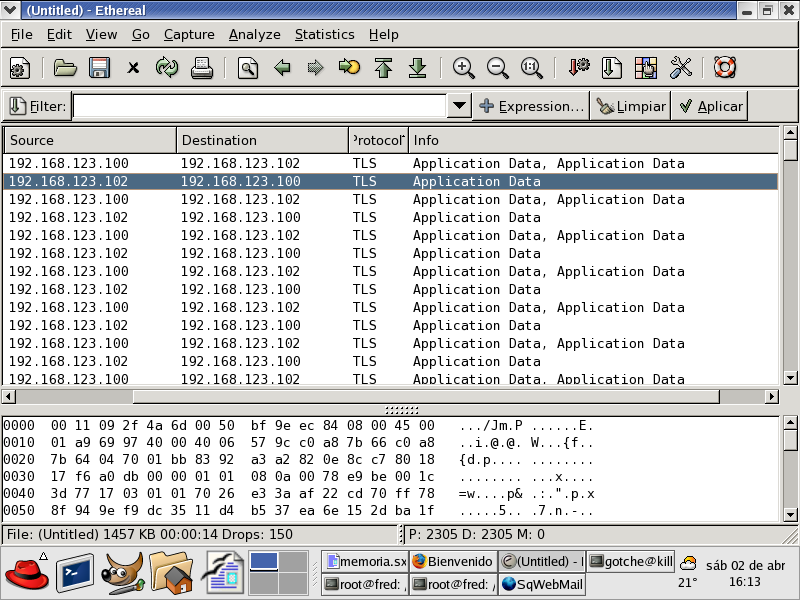Open the window menu at the title bar's left
The width and height of the screenshot is (800, 600).
point(10,10)
